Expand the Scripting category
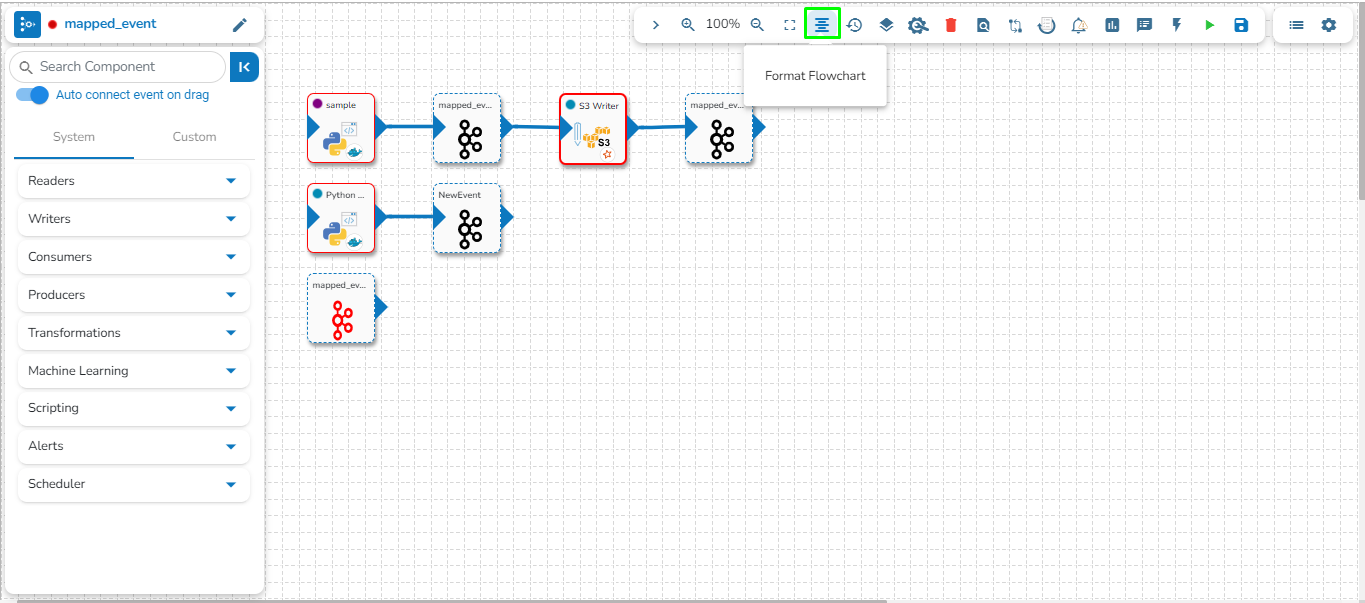 (x=134, y=408)
